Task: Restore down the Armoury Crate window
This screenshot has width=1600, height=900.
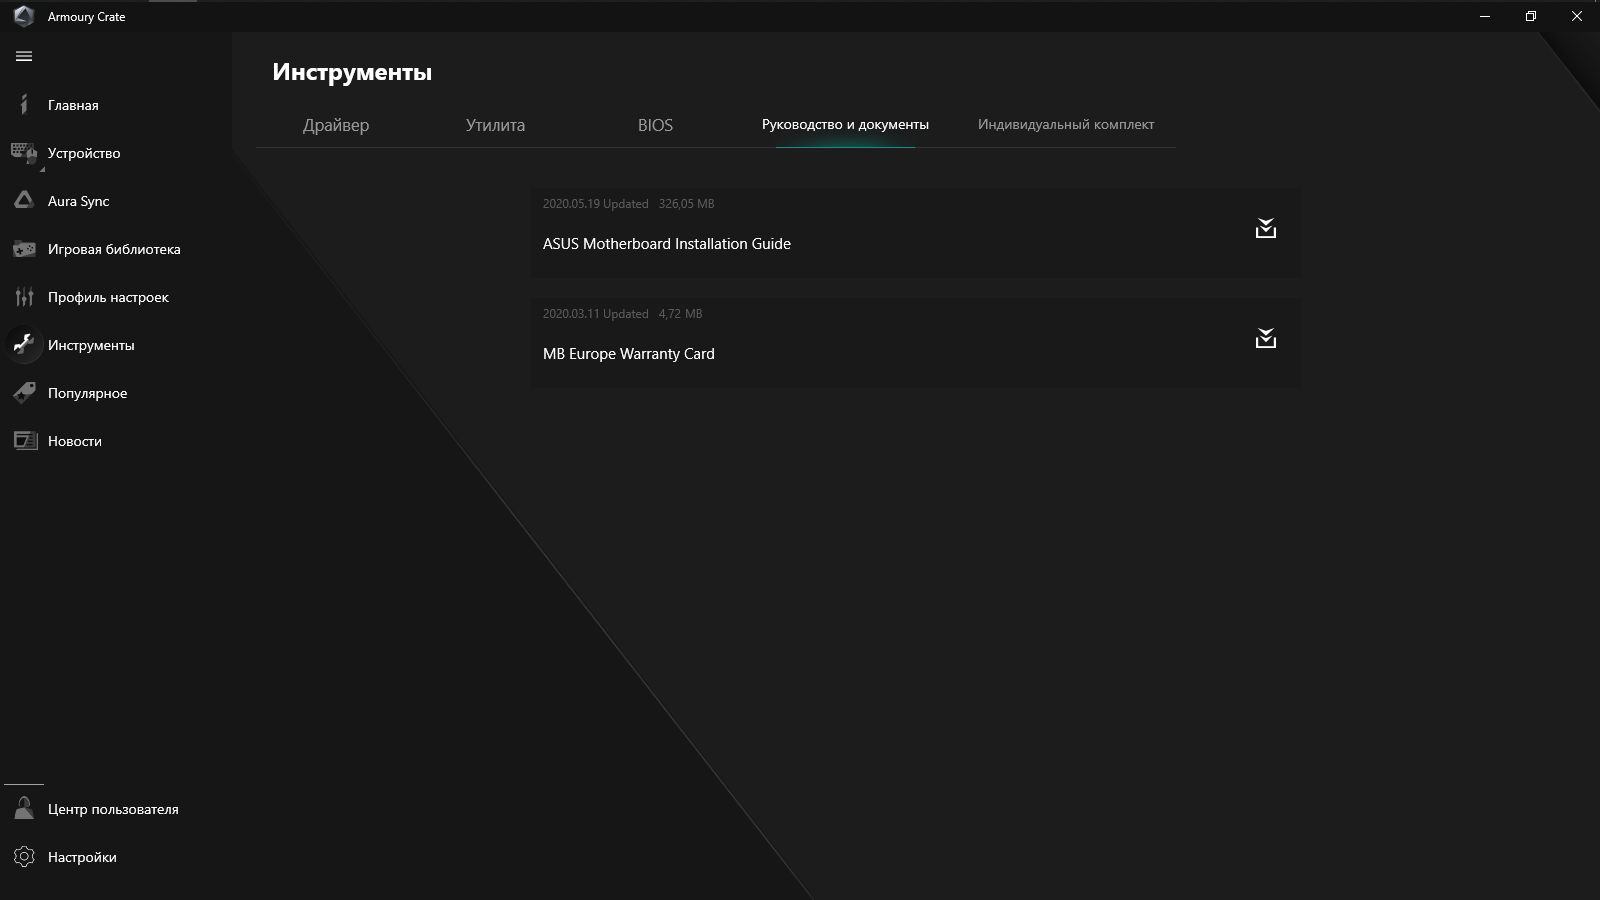Action: click(x=1531, y=16)
